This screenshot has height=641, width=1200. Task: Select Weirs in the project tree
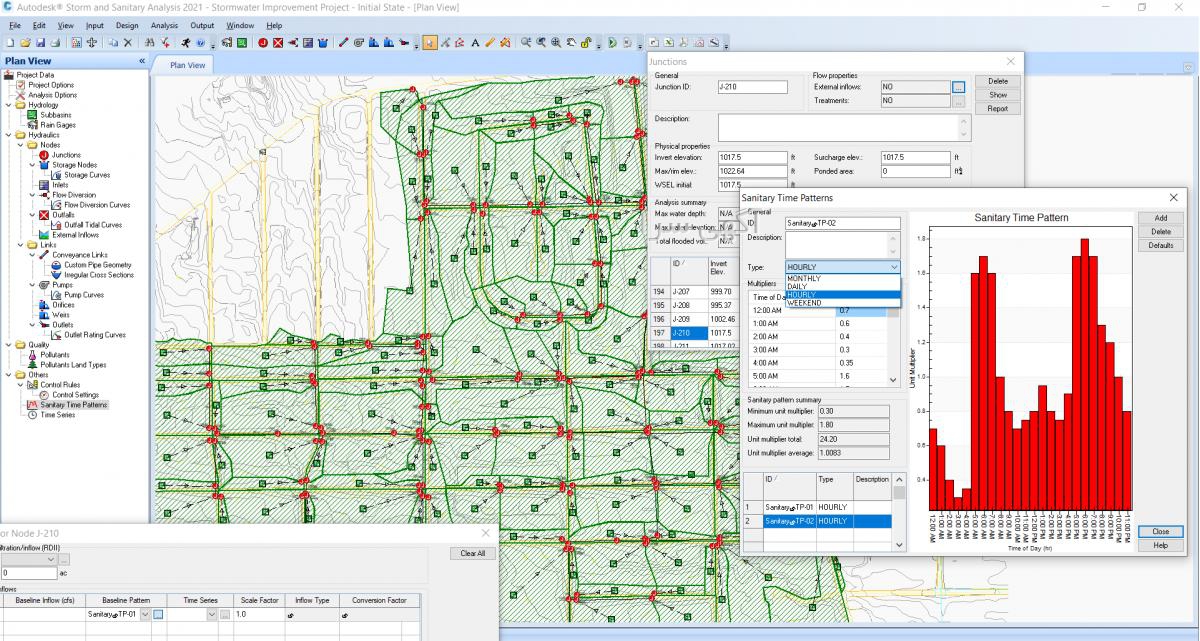[x=60, y=315]
